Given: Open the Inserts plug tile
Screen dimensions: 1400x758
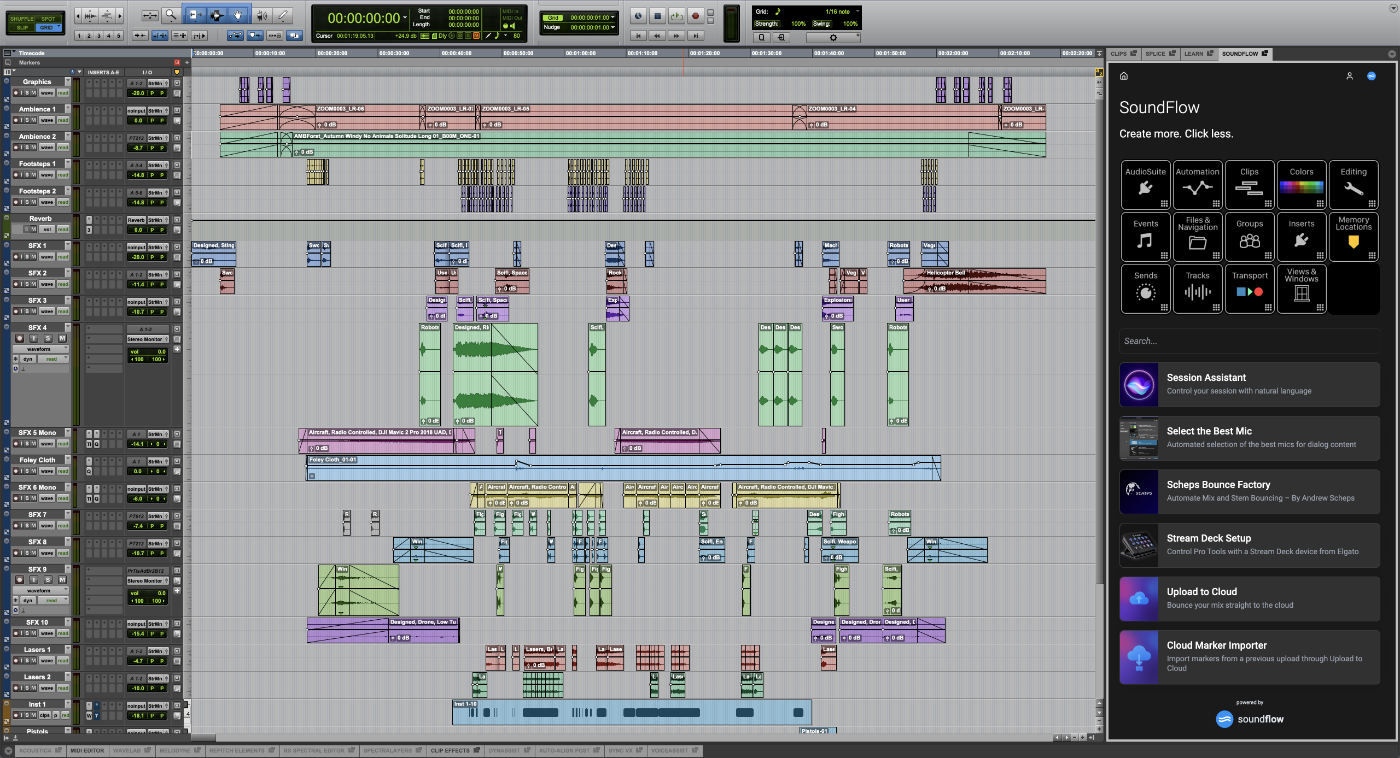Looking at the screenshot, I should tap(1302, 237).
